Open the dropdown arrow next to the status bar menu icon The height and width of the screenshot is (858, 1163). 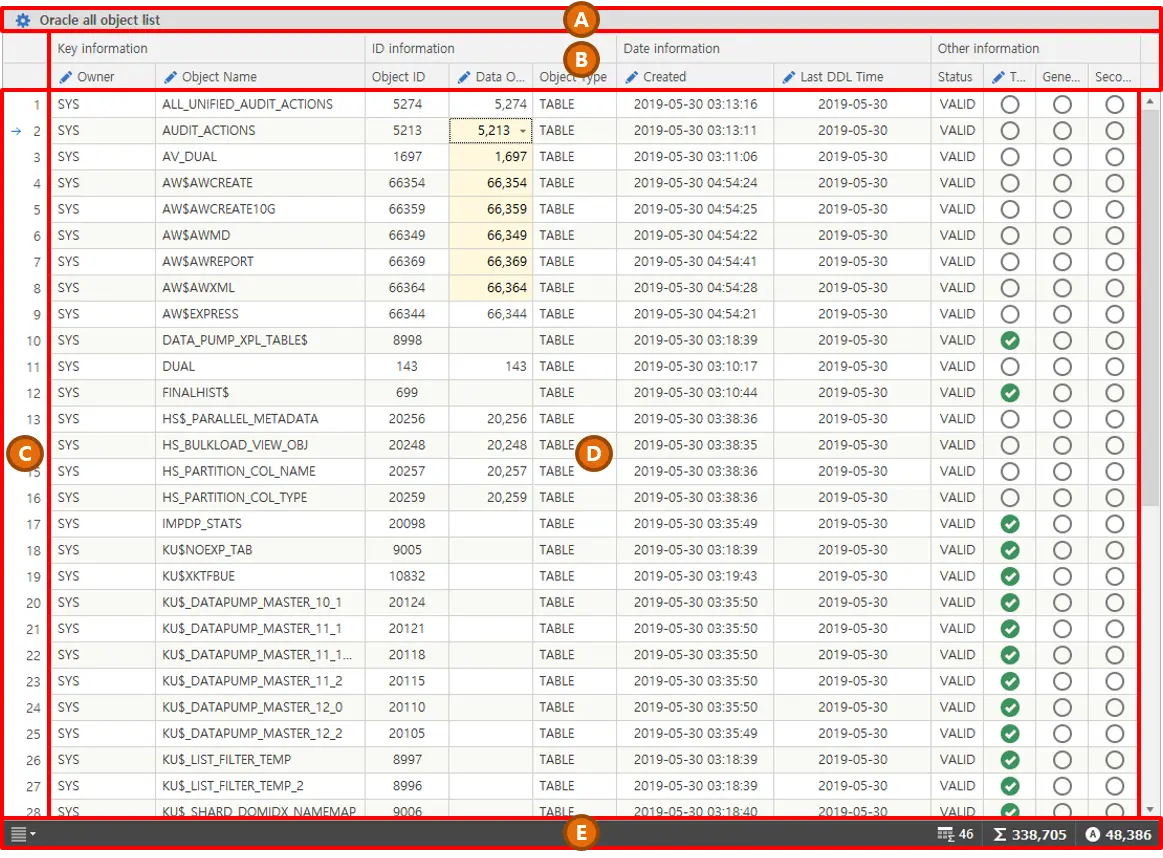point(33,834)
